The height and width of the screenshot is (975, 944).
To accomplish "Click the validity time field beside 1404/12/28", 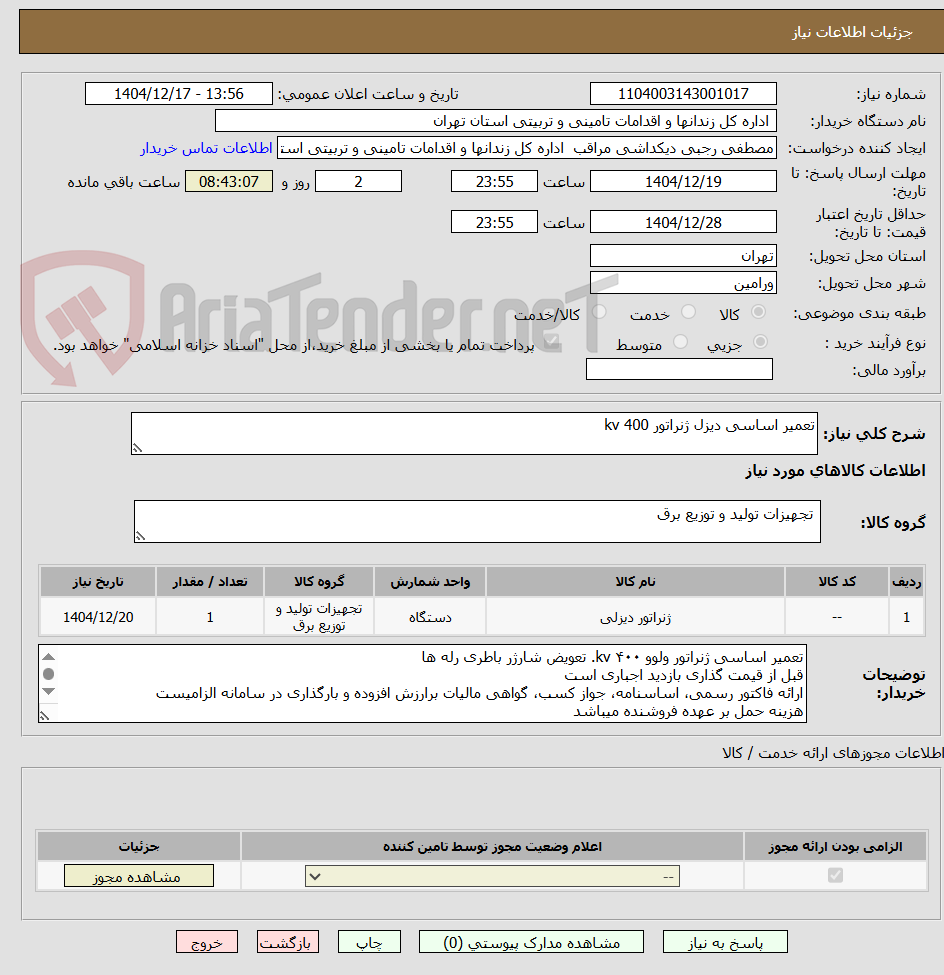I will pos(494,223).
